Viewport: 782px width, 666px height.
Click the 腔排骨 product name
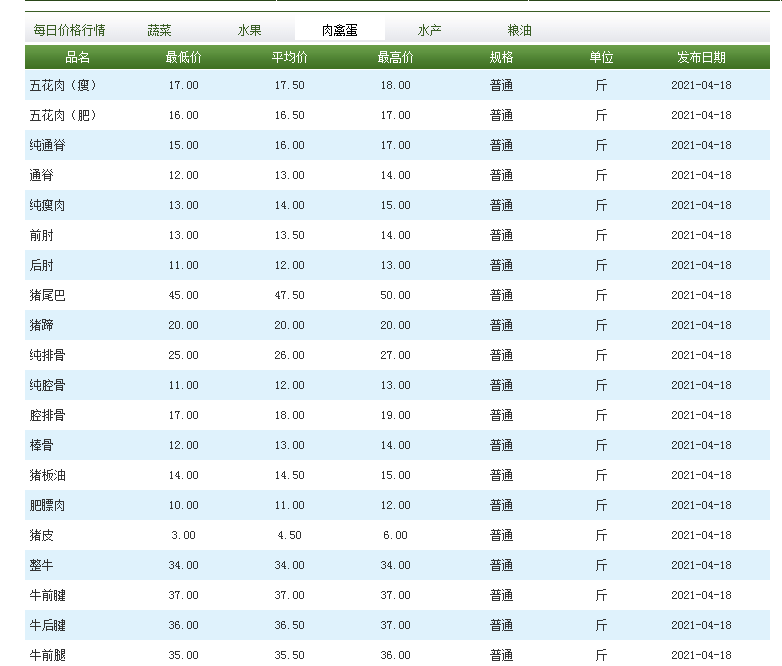[x=47, y=415]
